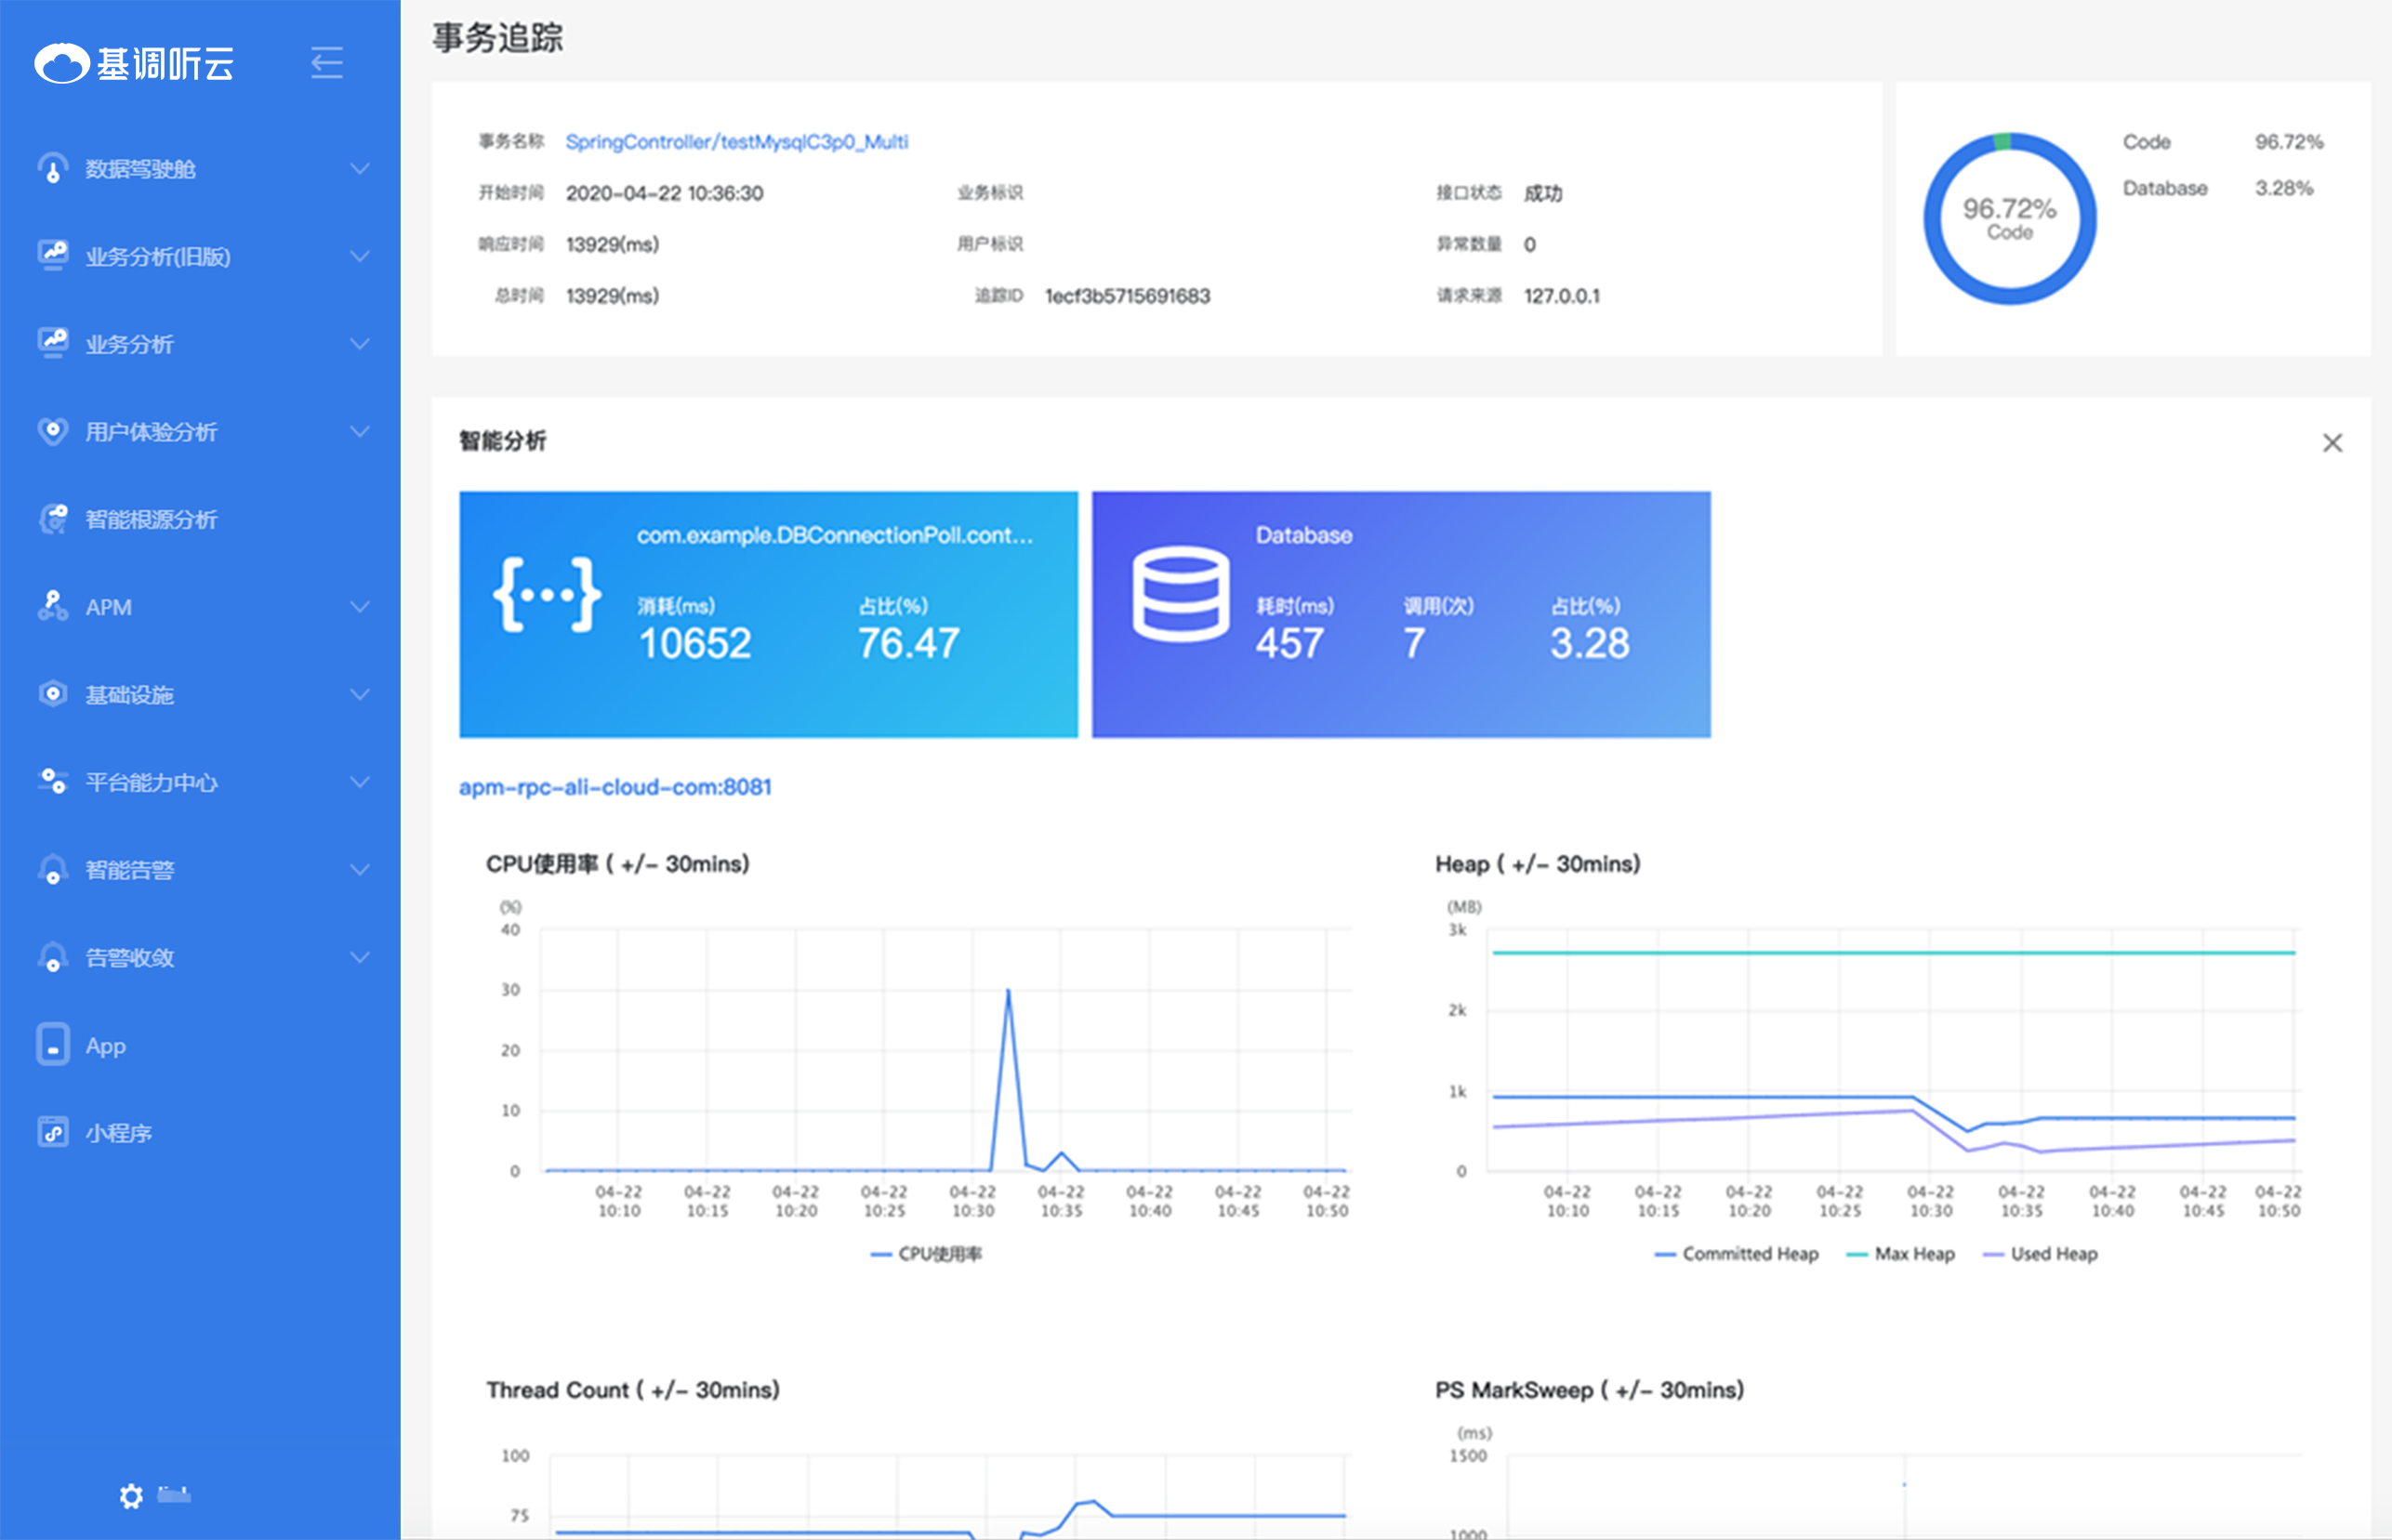Expand the 基础设施 menu chevron

click(x=359, y=694)
